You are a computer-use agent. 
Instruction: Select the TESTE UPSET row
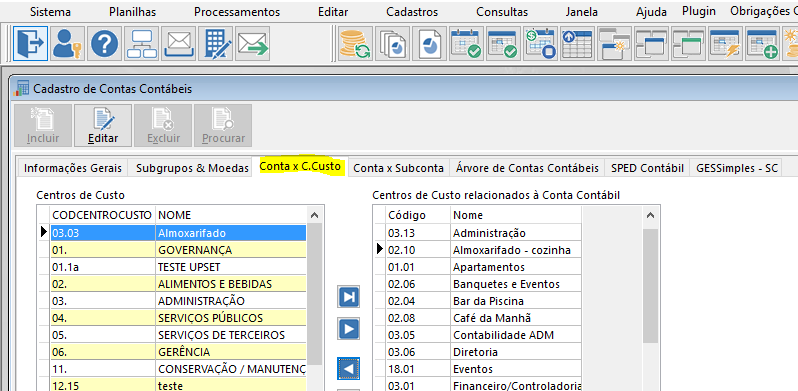tap(178, 267)
